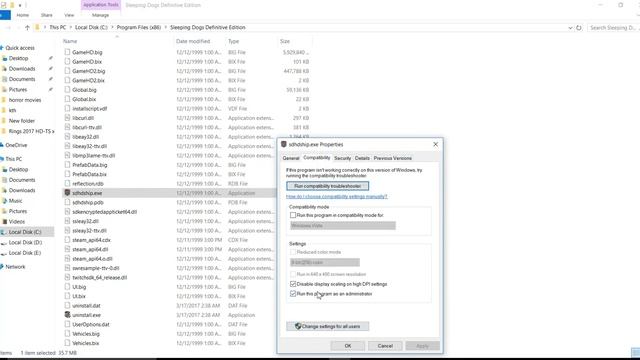Click the Videos icon in sidebar

tap(5, 222)
